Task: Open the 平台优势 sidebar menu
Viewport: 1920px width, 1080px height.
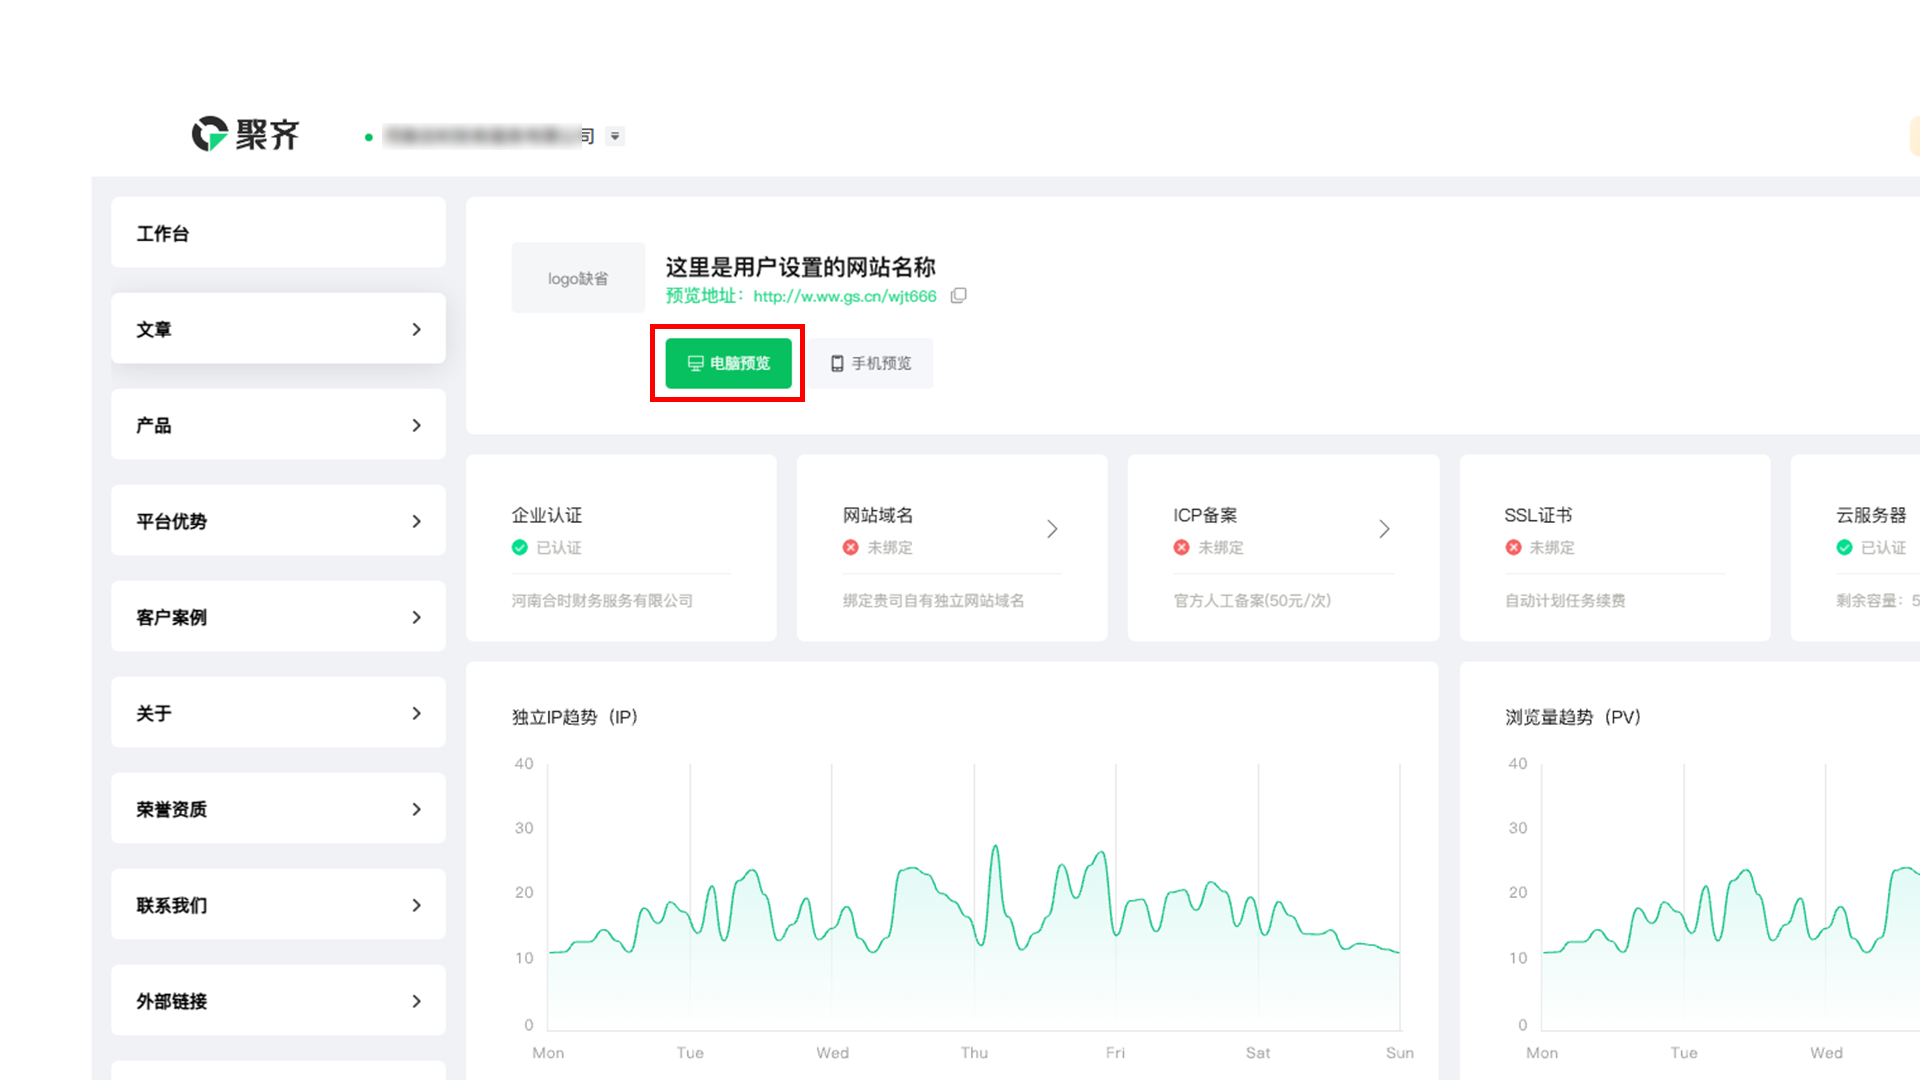Action: [x=278, y=521]
